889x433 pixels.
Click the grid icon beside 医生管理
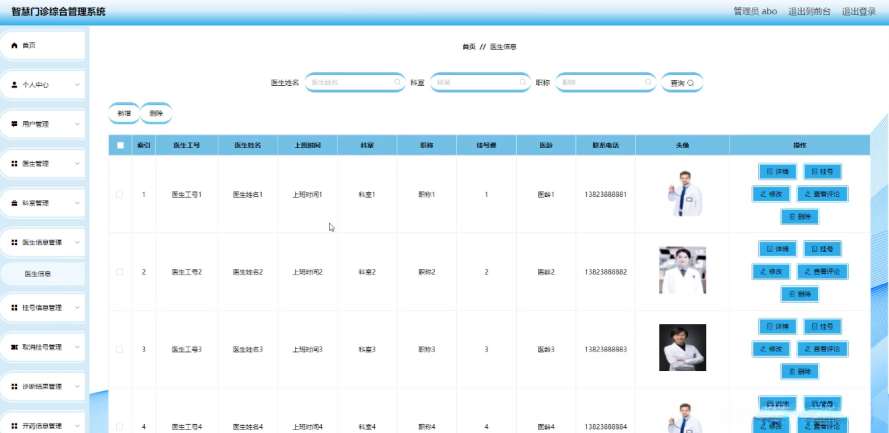point(15,163)
